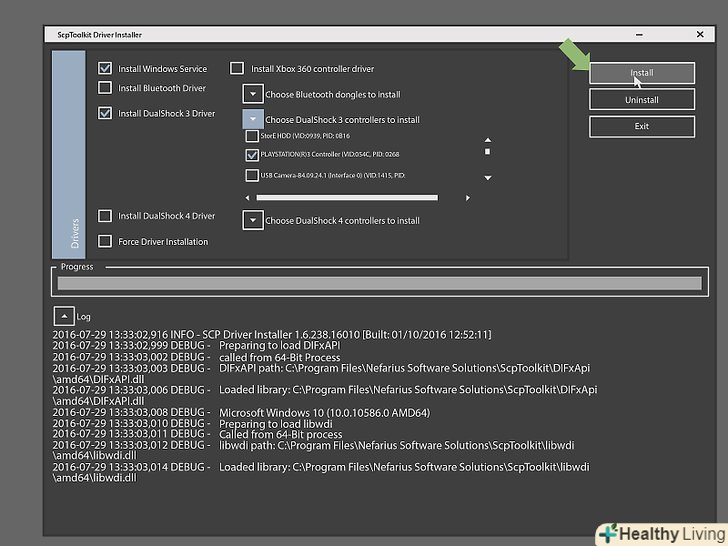
Task: Check the USB Camera device entry
Action: pyautogui.click(x=252, y=175)
